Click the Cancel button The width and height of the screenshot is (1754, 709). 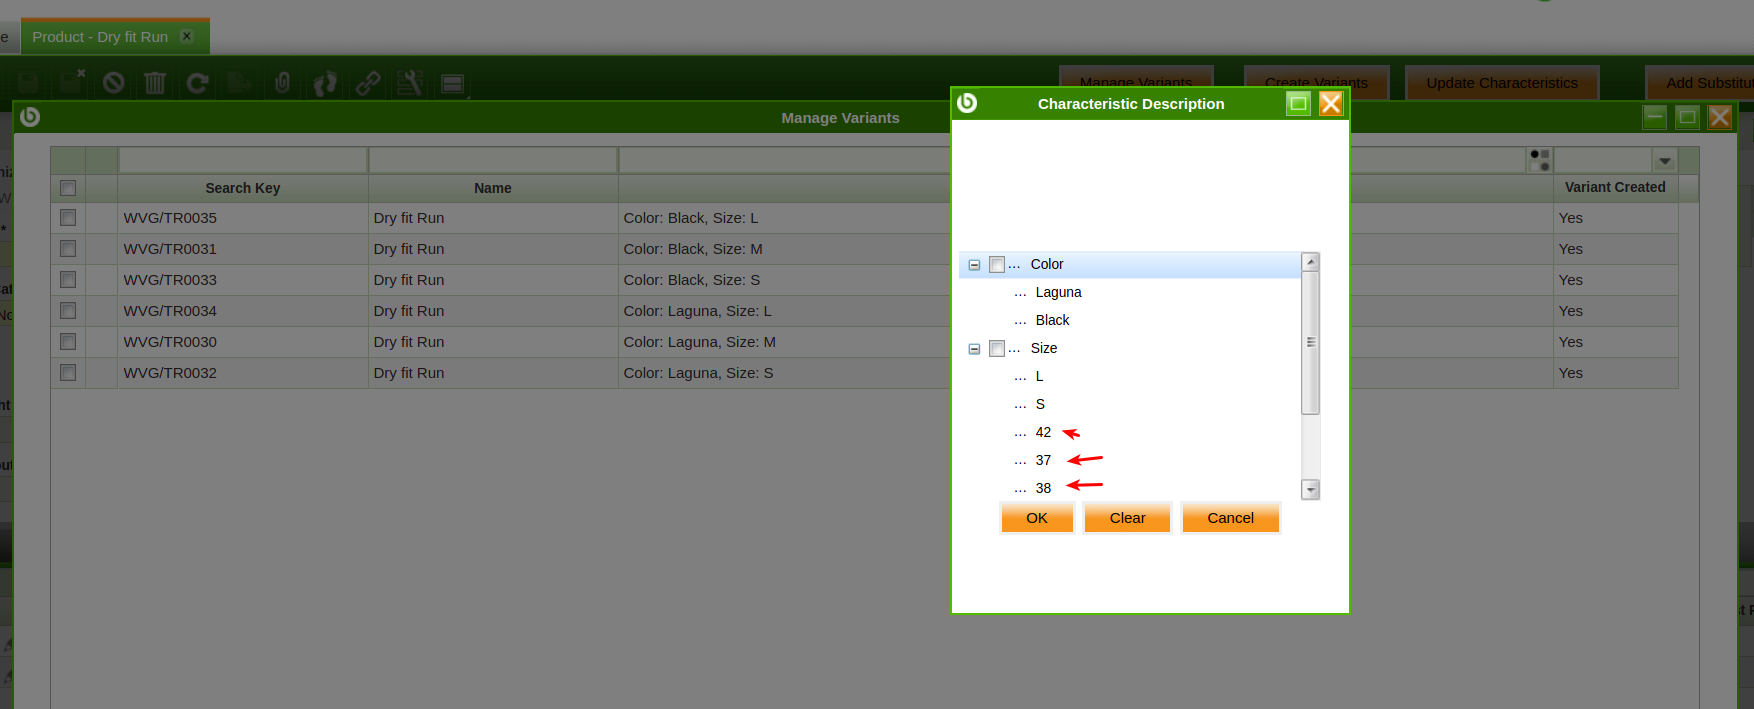pos(1230,518)
